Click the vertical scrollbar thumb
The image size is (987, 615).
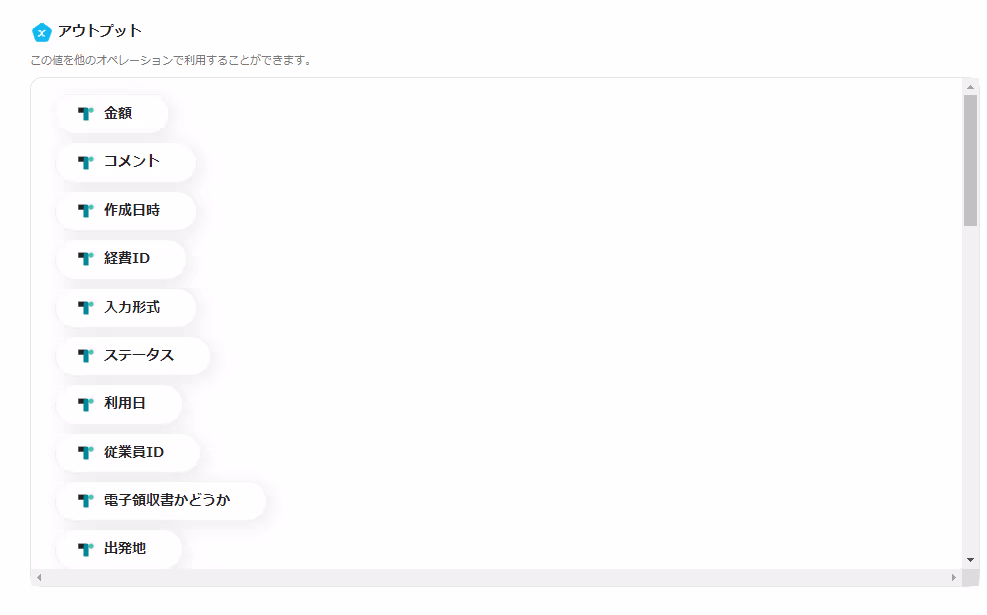pos(971,161)
